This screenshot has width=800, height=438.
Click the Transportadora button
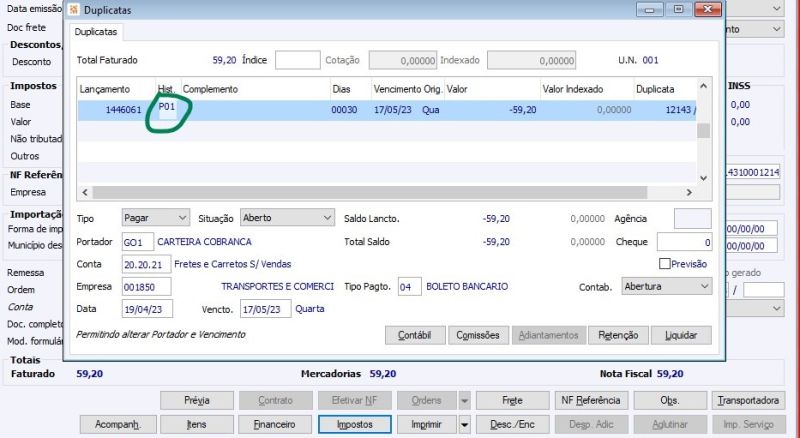coord(748,400)
